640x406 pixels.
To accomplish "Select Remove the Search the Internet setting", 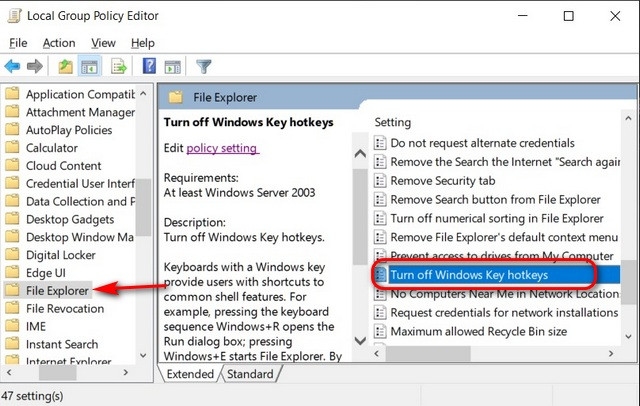I will [497, 162].
